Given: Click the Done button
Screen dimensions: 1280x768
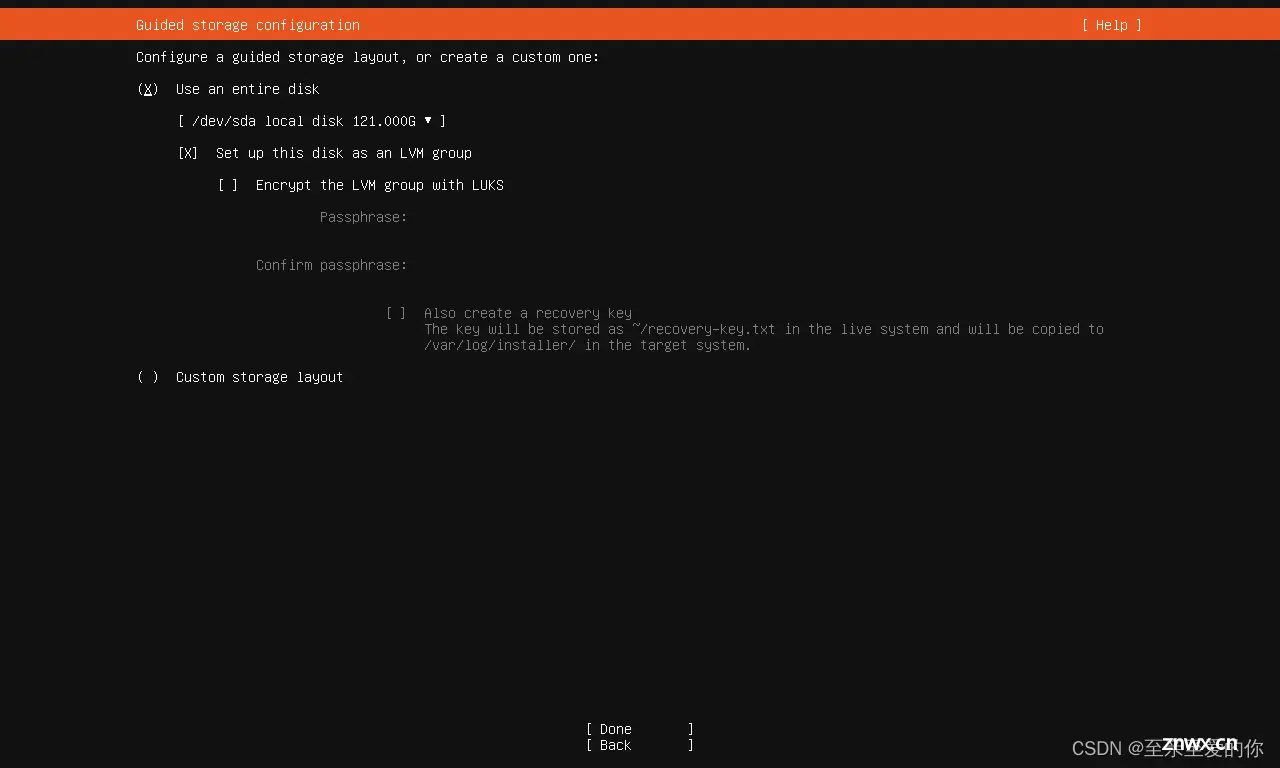Looking at the screenshot, I should pos(640,729).
